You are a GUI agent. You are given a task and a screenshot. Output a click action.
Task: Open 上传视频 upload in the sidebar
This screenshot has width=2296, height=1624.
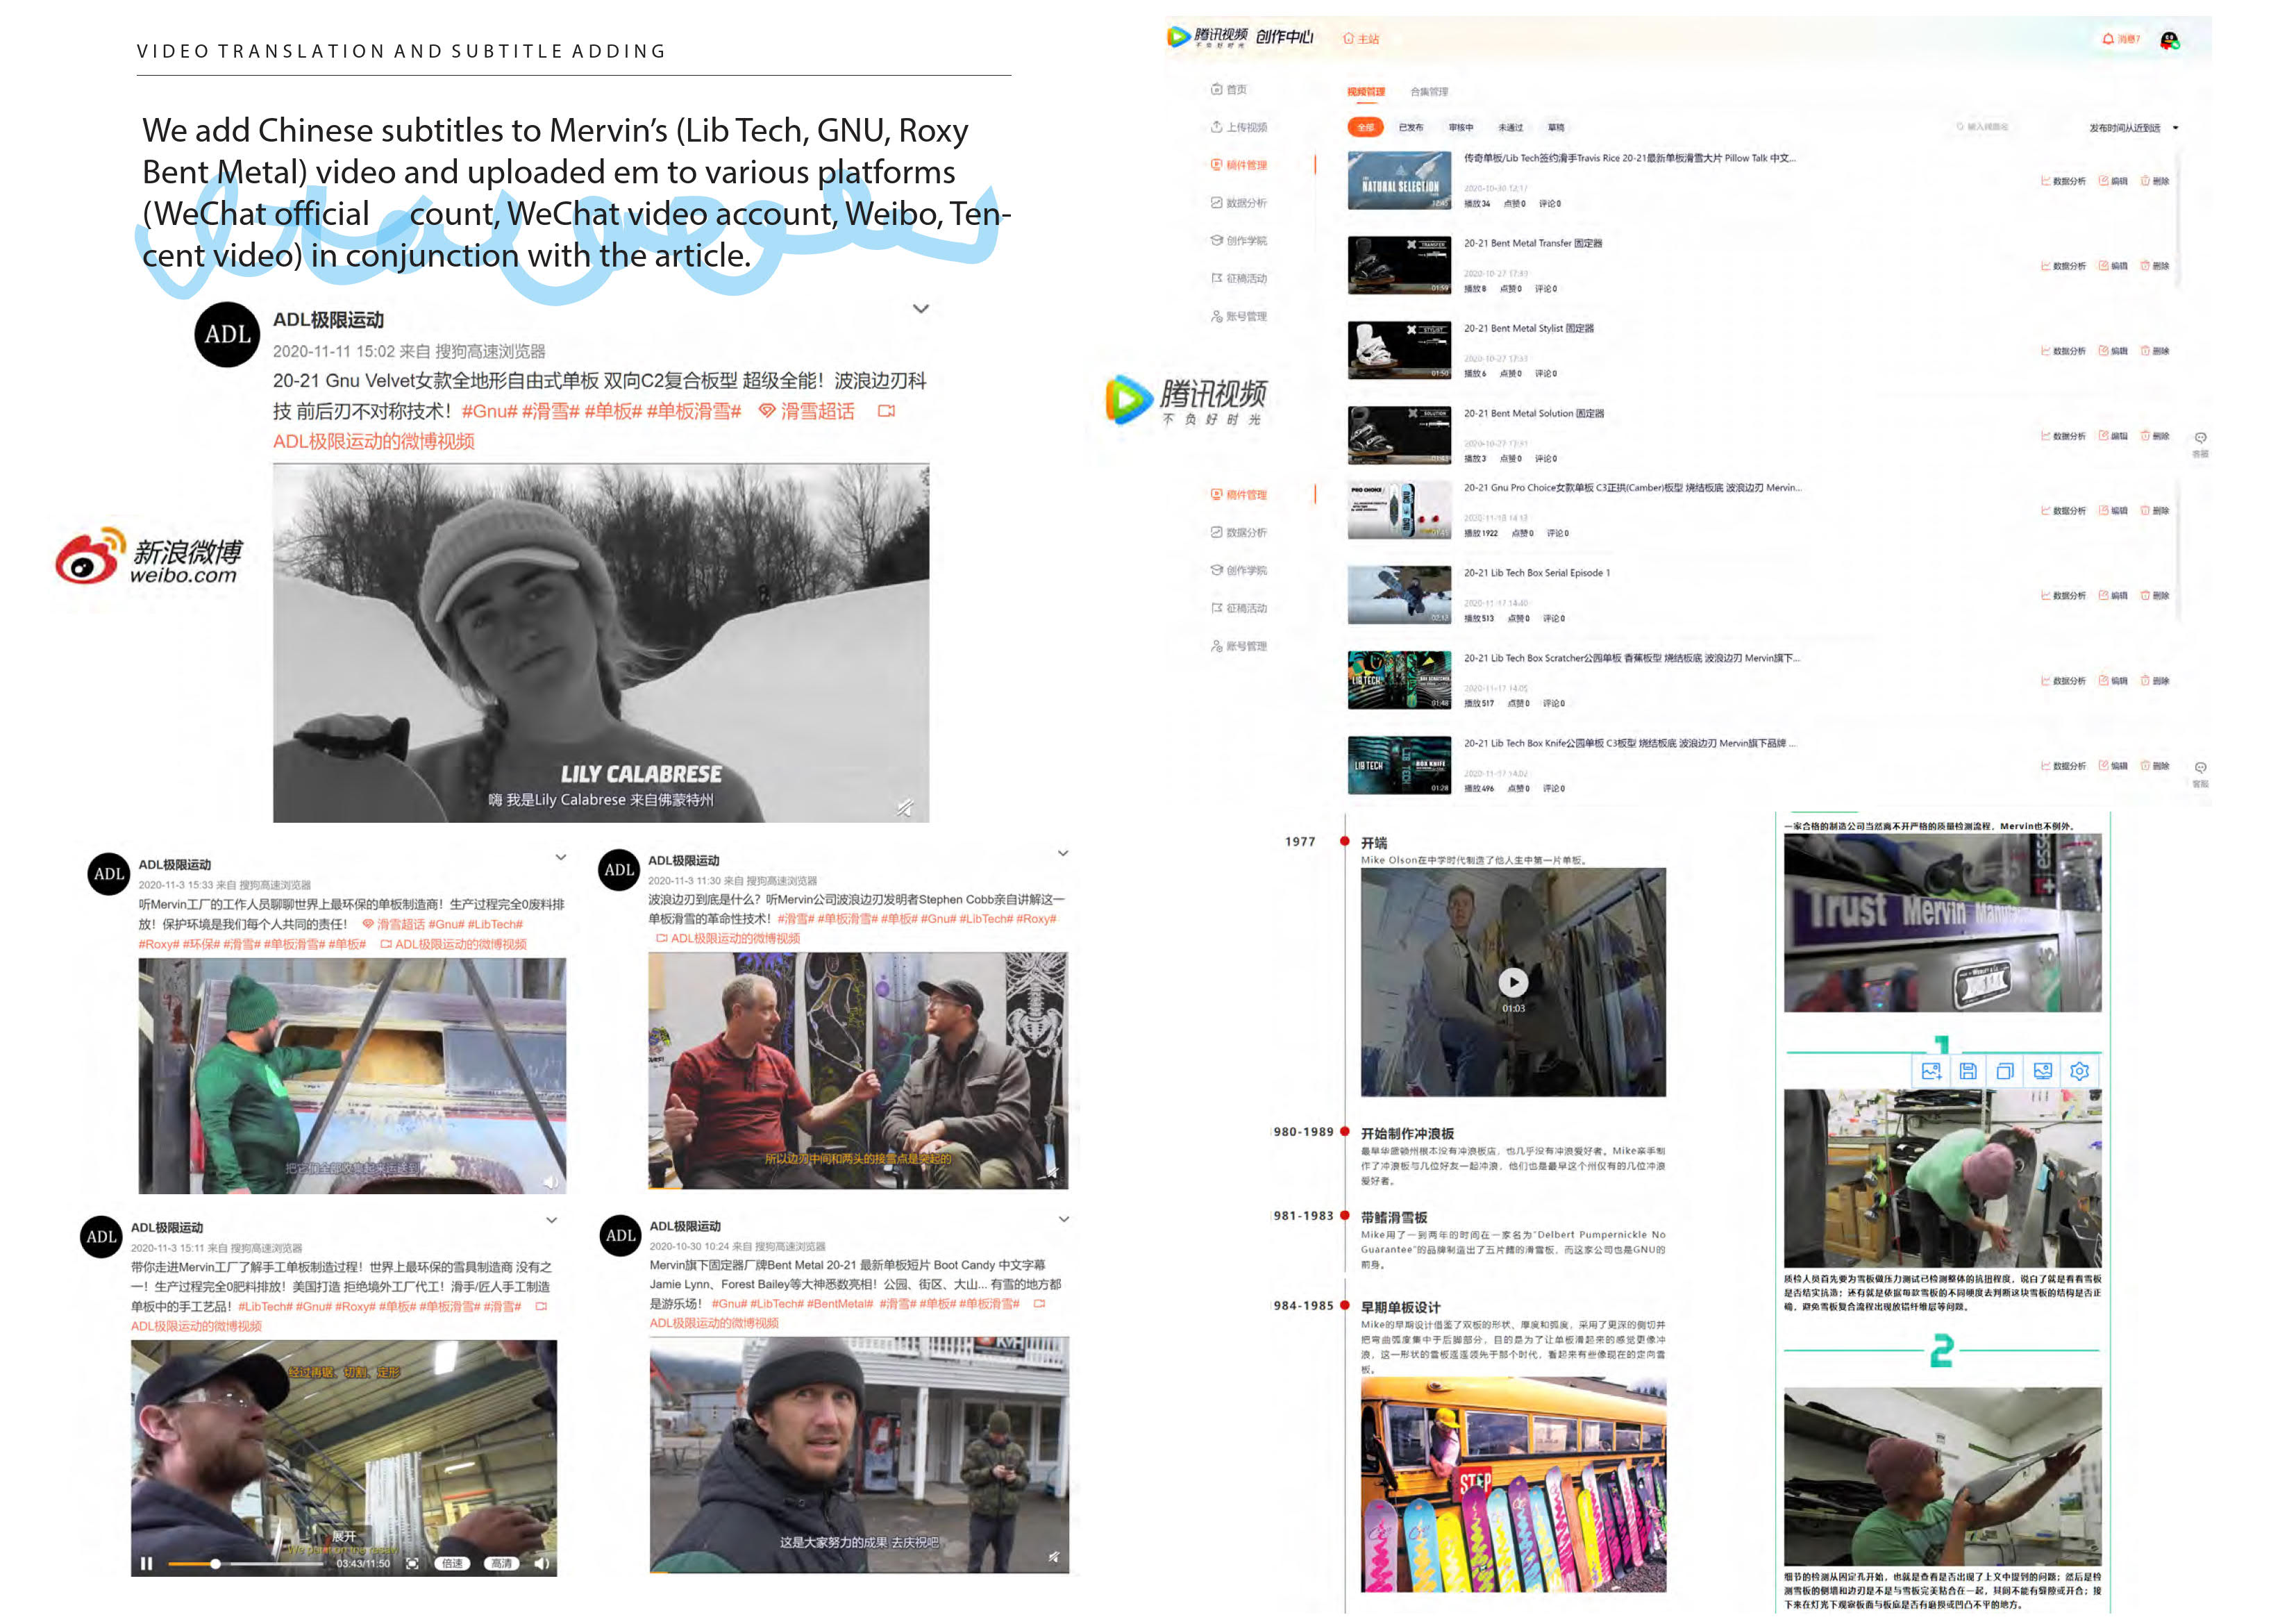(1238, 127)
